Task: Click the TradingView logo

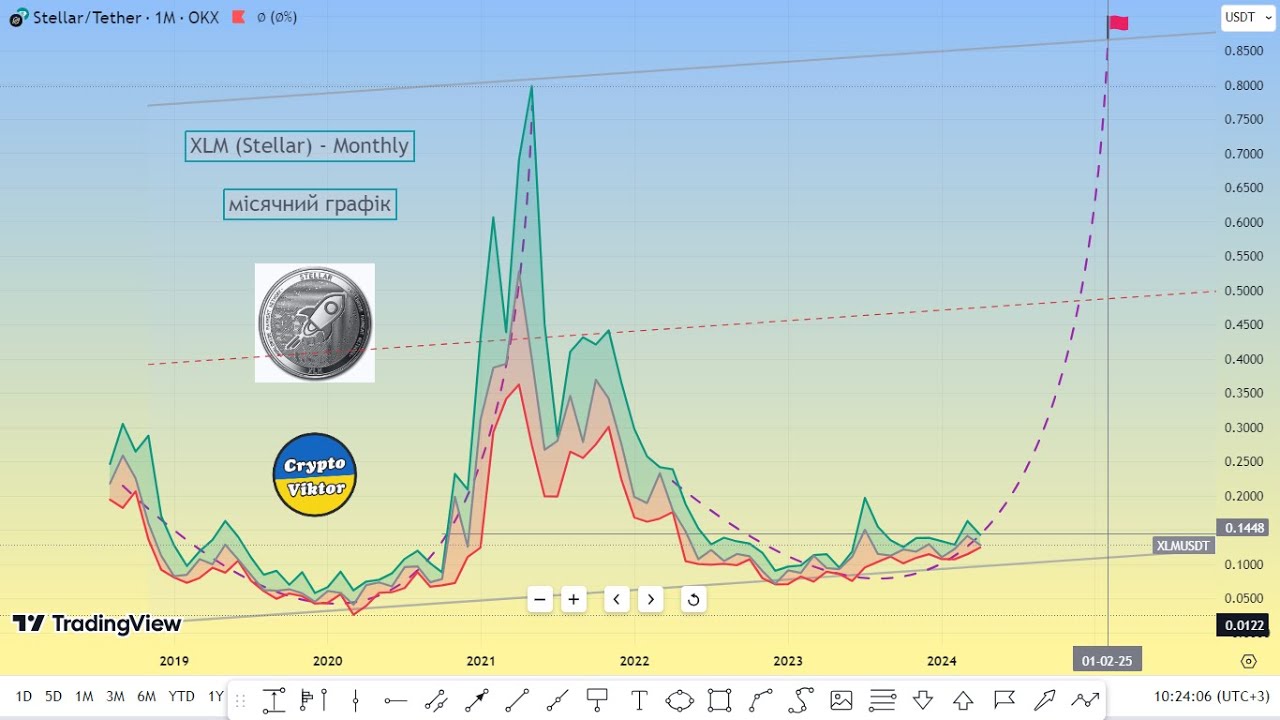Action: point(97,624)
